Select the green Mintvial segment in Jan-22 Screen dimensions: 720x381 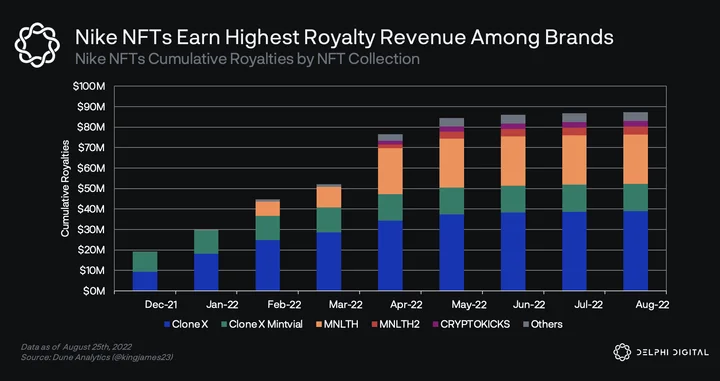[206, 242]
